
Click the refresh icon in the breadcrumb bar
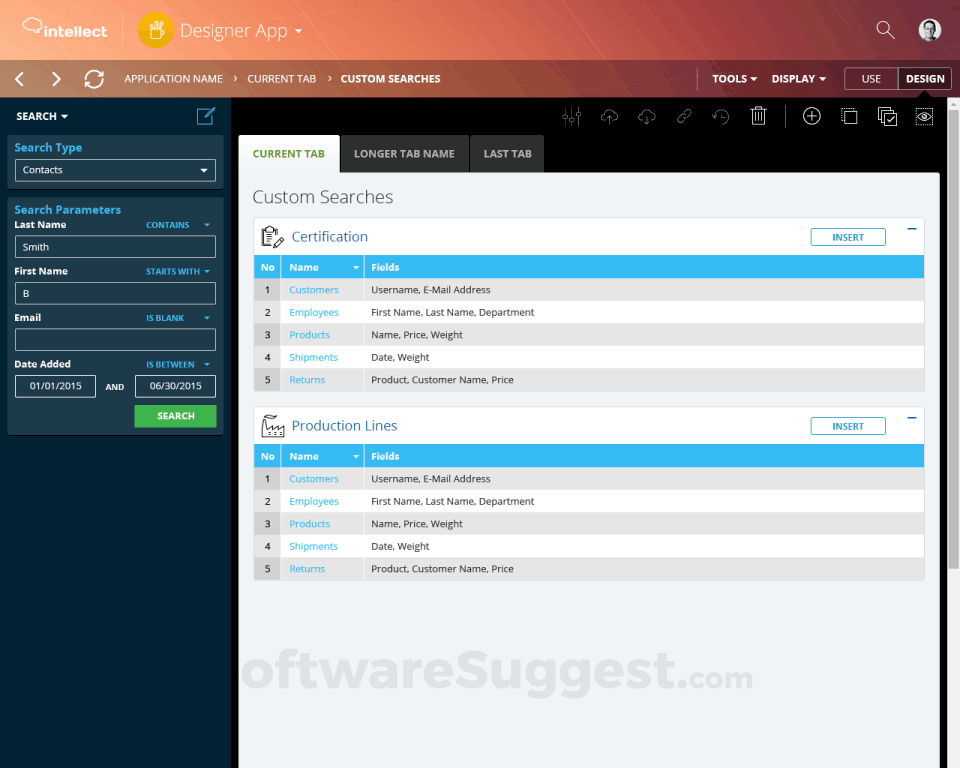tap(93, 78)
